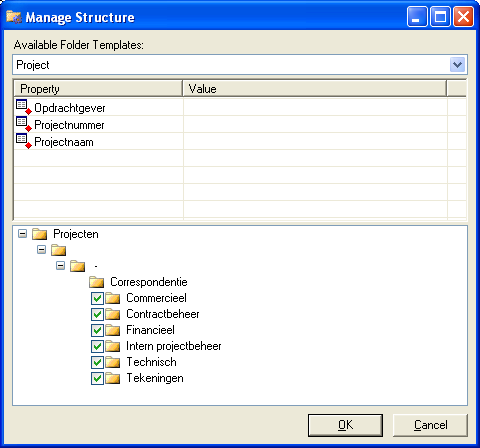The width and height of the screenshot is (480, 448).
Task: Click the Technisch folder icon
Action: point(113,362)
